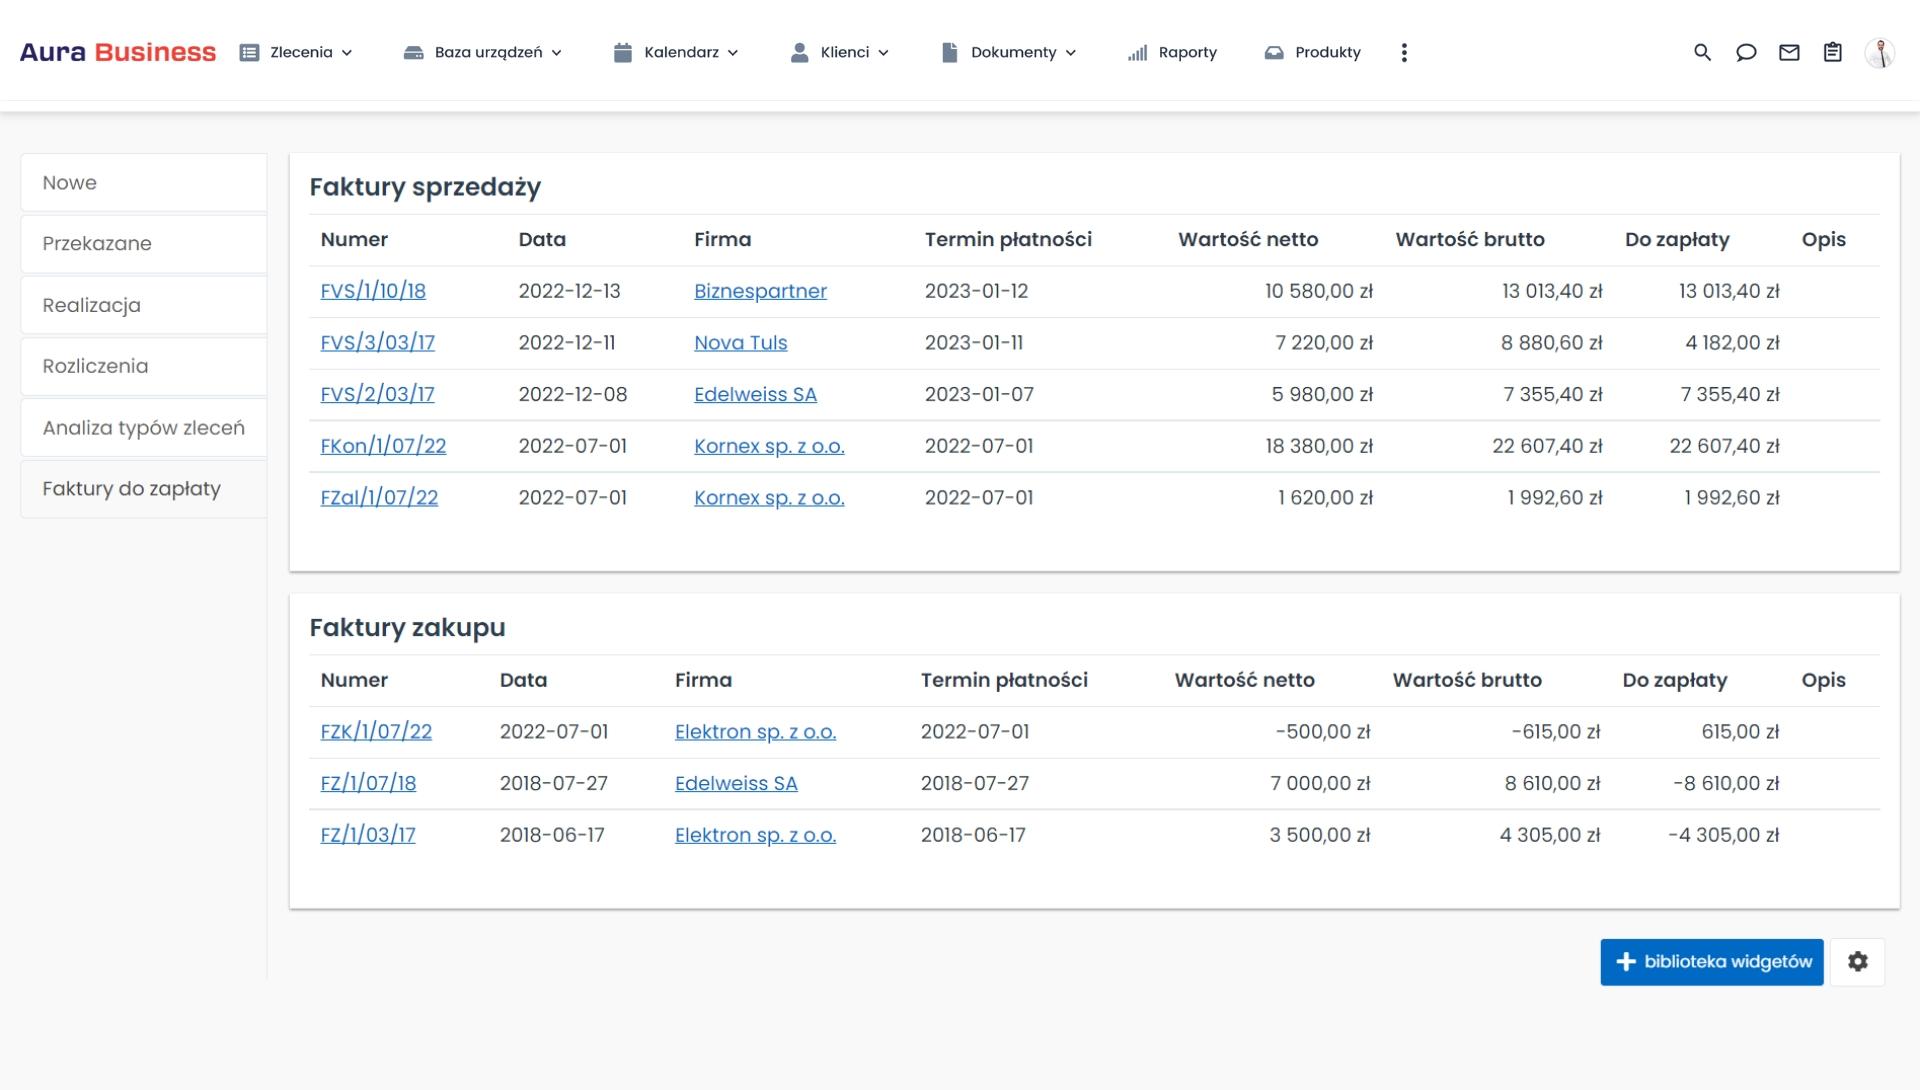Click the Klienci person icon
The height and width of the screenshot is (1090, 1920).
[799, 52]
